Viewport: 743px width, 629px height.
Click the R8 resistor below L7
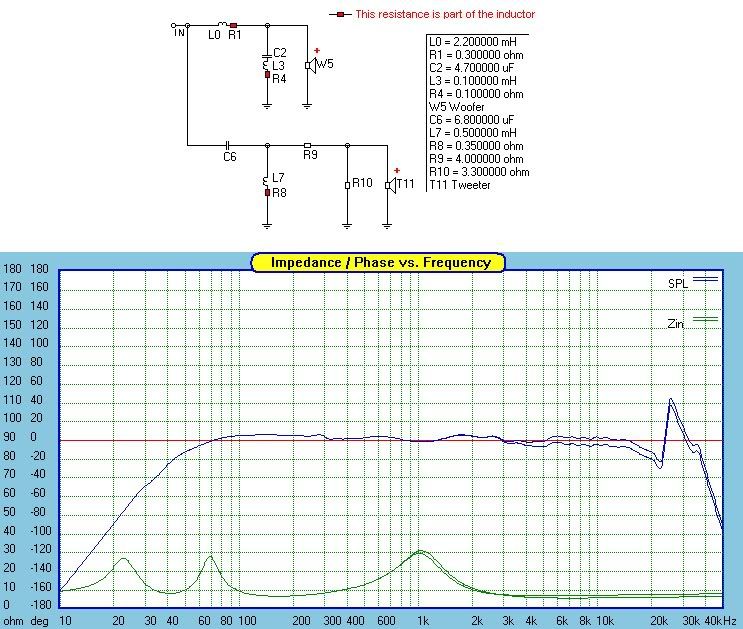coord(267,191)
